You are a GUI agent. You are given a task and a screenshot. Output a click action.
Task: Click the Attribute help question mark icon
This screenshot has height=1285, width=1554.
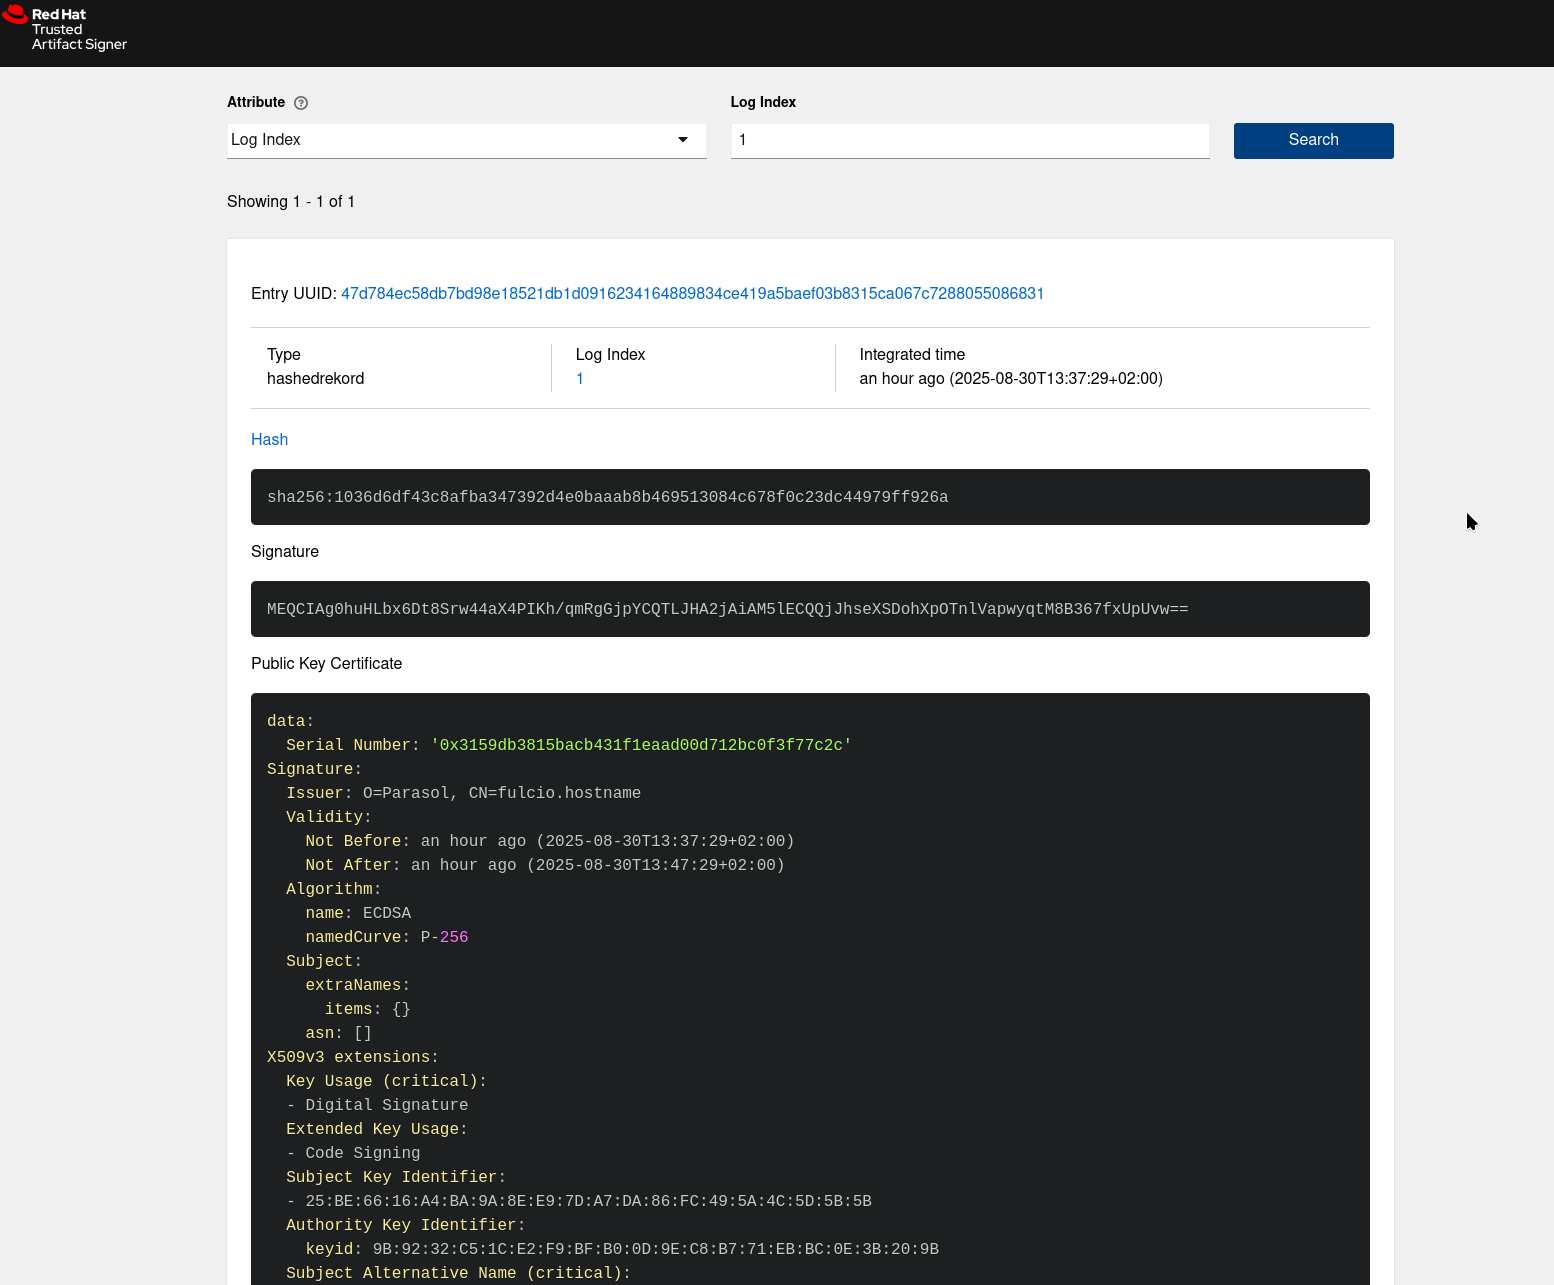301,103
